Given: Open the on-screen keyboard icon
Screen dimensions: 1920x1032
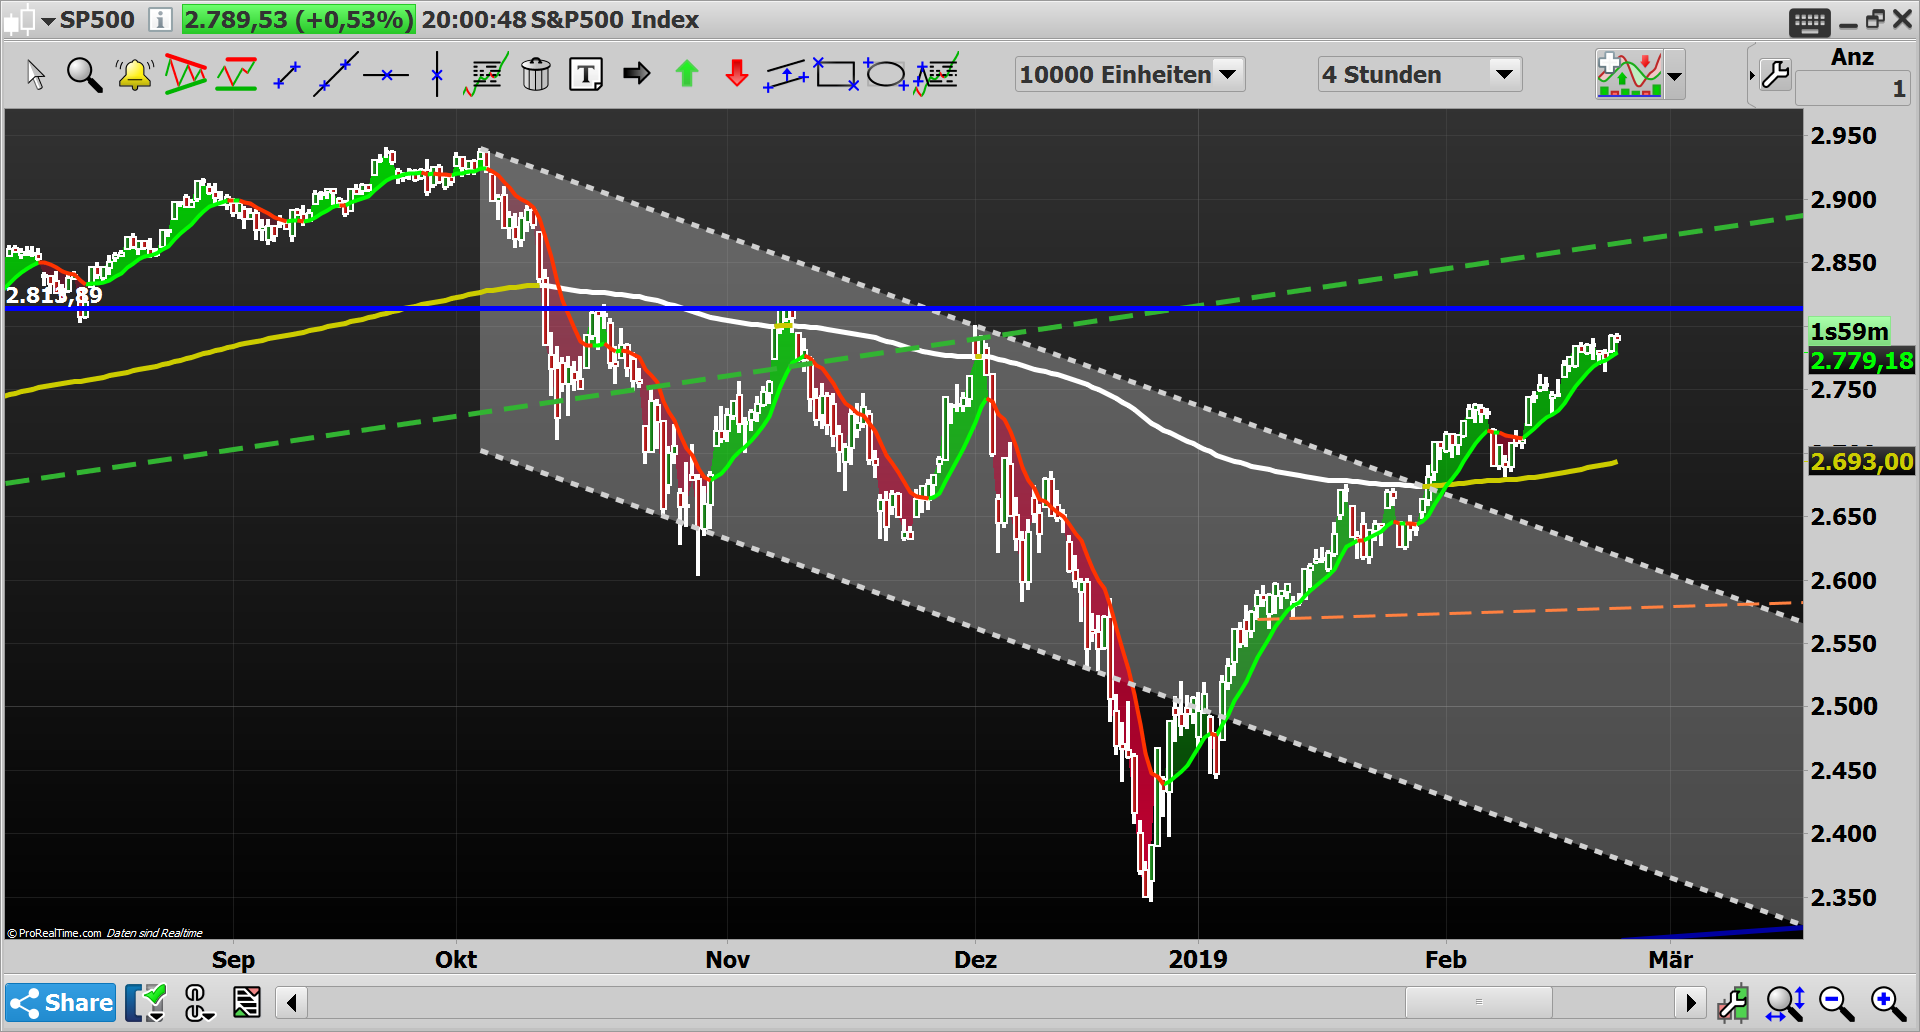Looking at the screenshot, I should pos(1810,21).
